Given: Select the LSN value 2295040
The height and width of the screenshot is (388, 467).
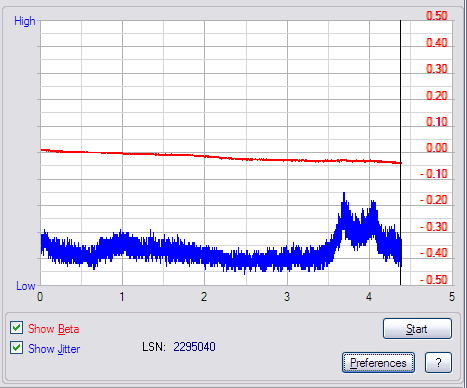Looking at the screenshot, I should (194, 347).
